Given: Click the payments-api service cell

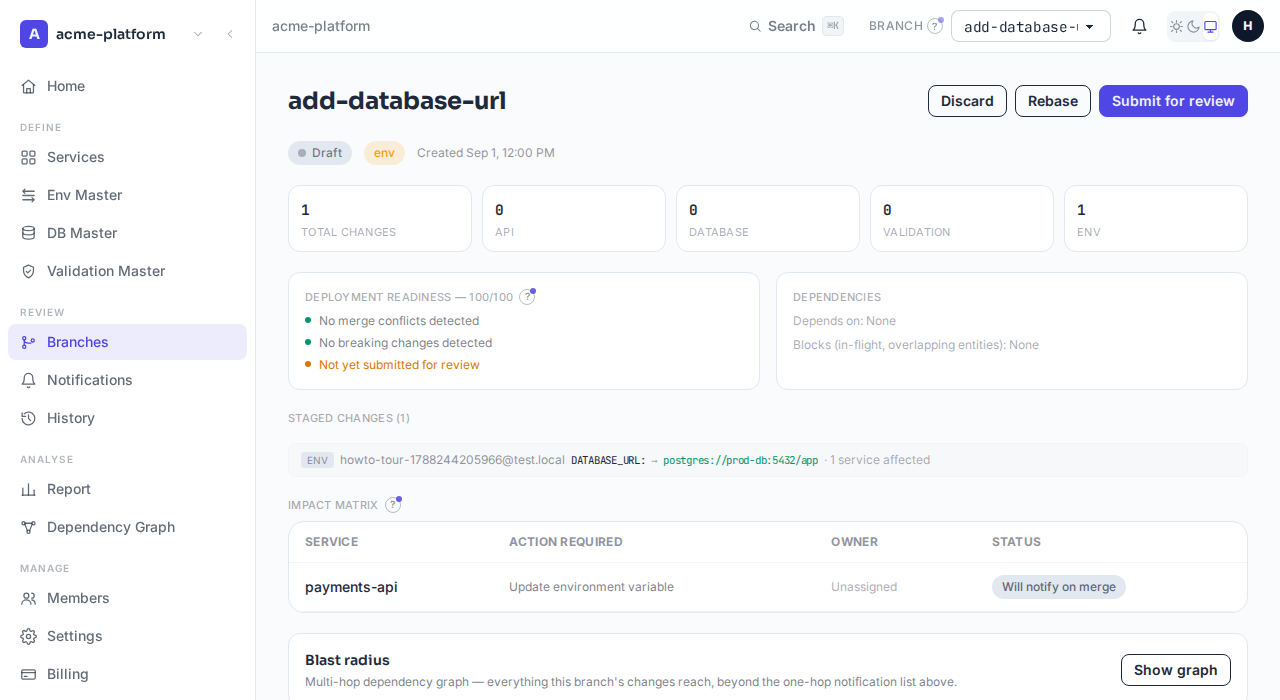Looking at the screenshot, I should 351,587.
